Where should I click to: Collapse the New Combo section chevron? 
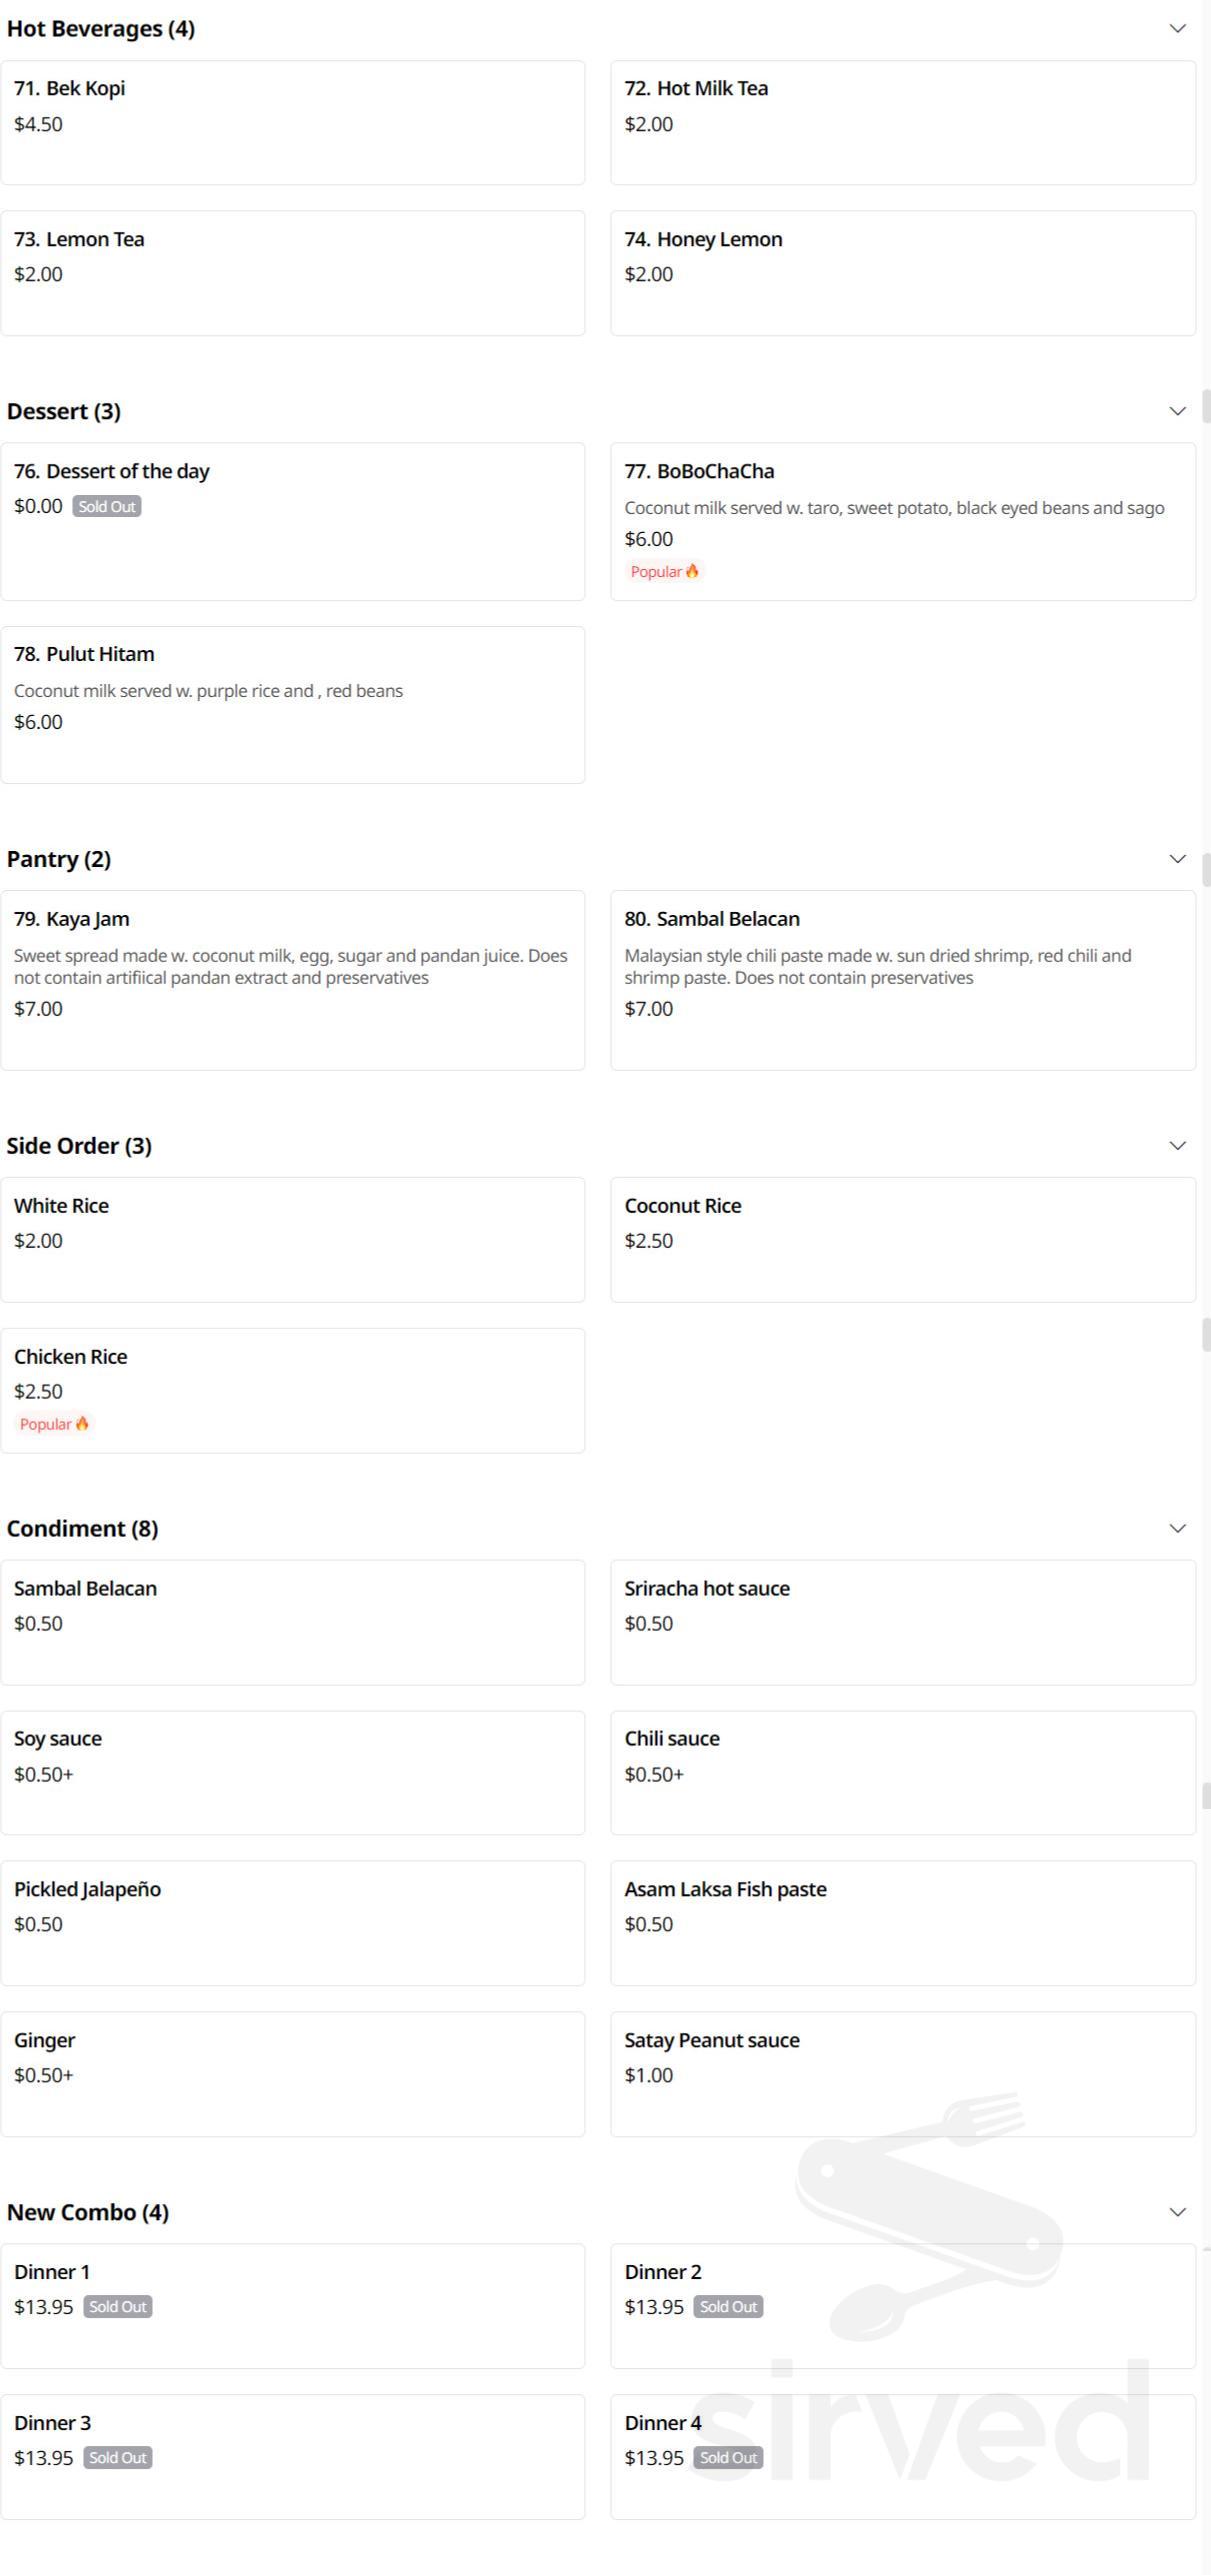click(x=1177, y=2212)
